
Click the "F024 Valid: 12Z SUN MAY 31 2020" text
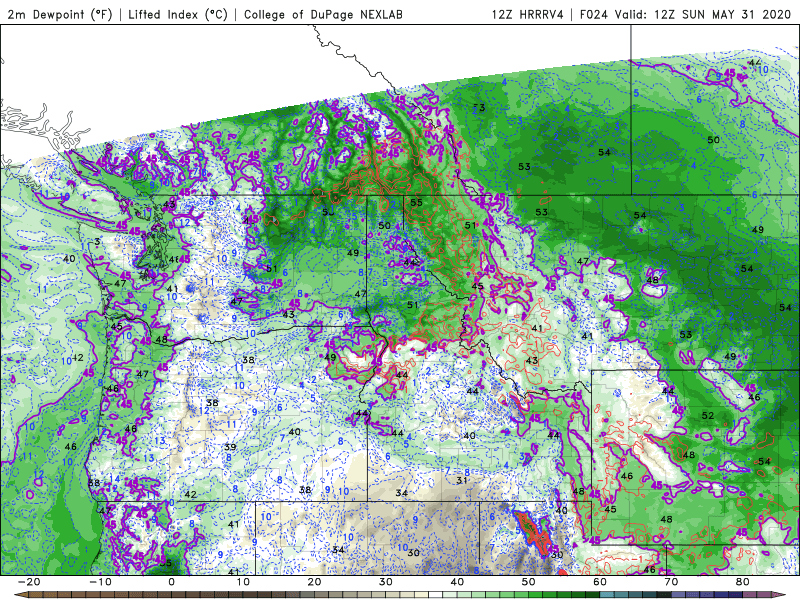tap(685, 14)
